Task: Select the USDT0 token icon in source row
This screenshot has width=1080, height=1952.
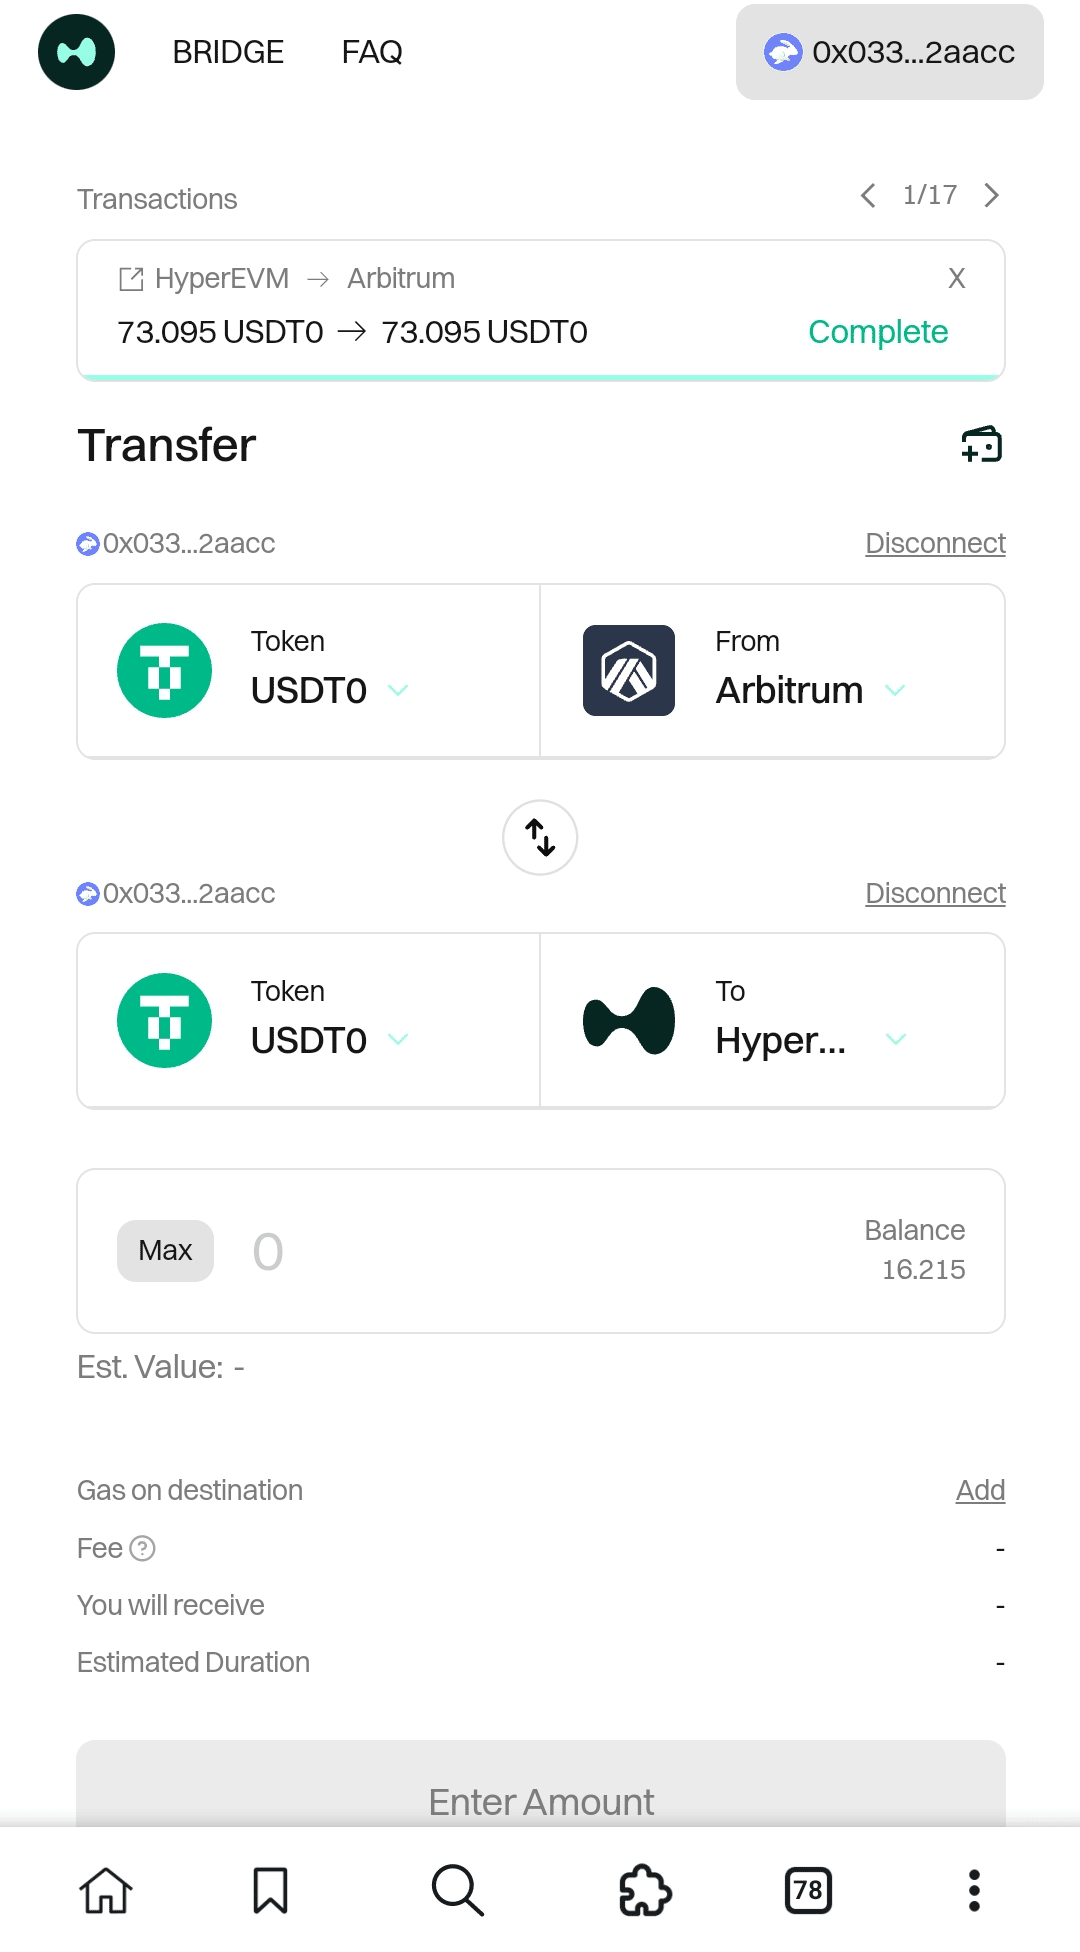Action: click(x=164, y=669)
